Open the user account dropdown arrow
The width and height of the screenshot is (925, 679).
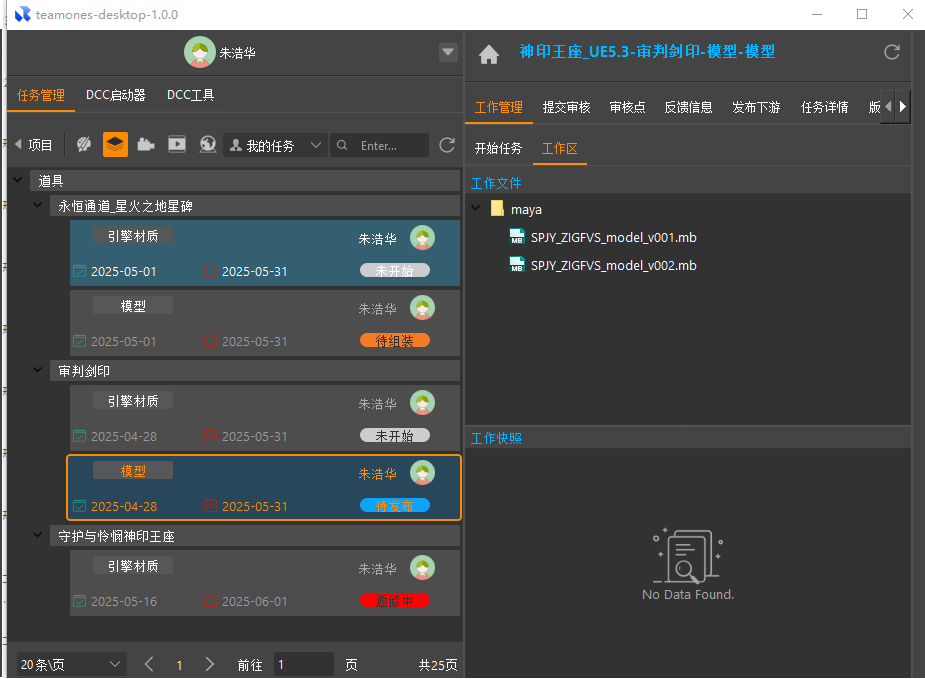448,53
